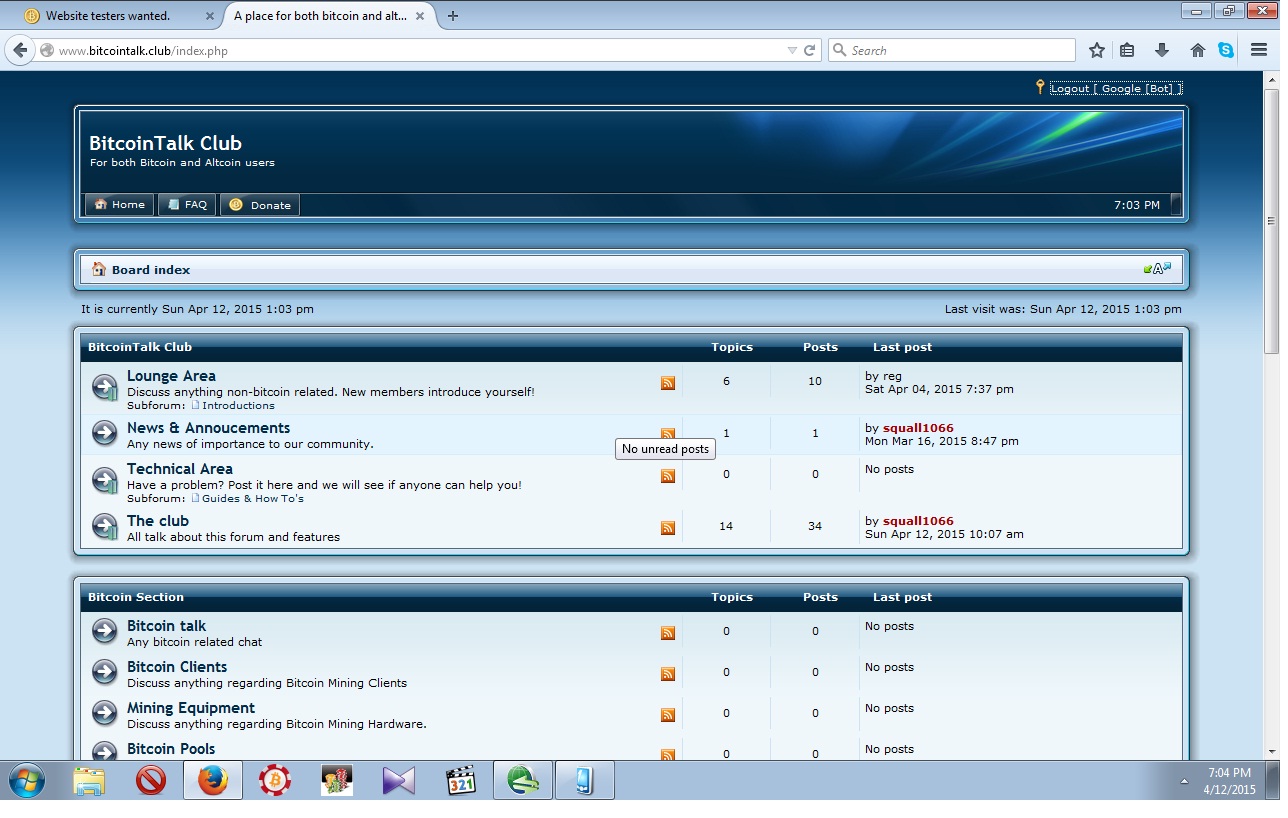
Task: Open the News & Annoucements forum
Action: (208, 428)
